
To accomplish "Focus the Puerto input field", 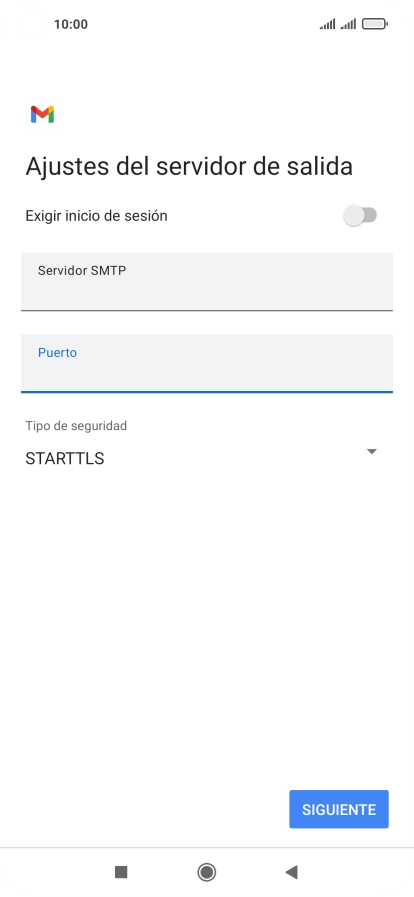I will (207, 363).
